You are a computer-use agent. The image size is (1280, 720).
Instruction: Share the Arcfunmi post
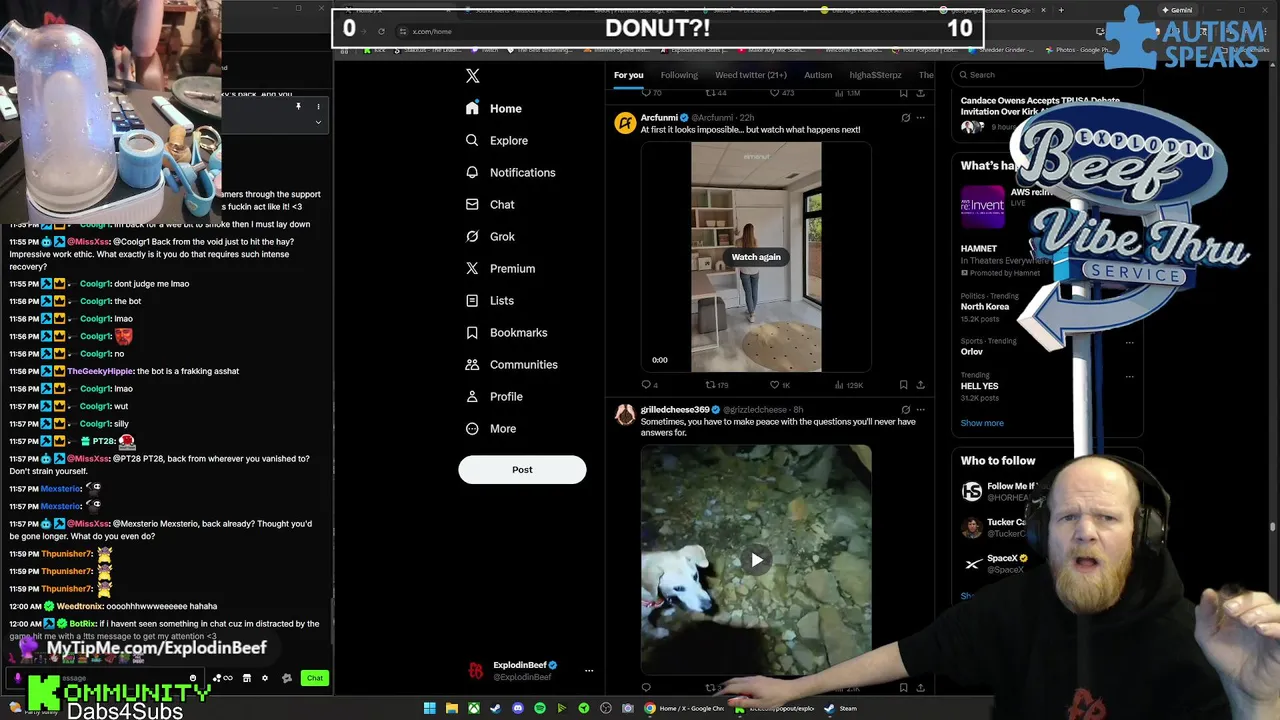click(x=920, y=385)
